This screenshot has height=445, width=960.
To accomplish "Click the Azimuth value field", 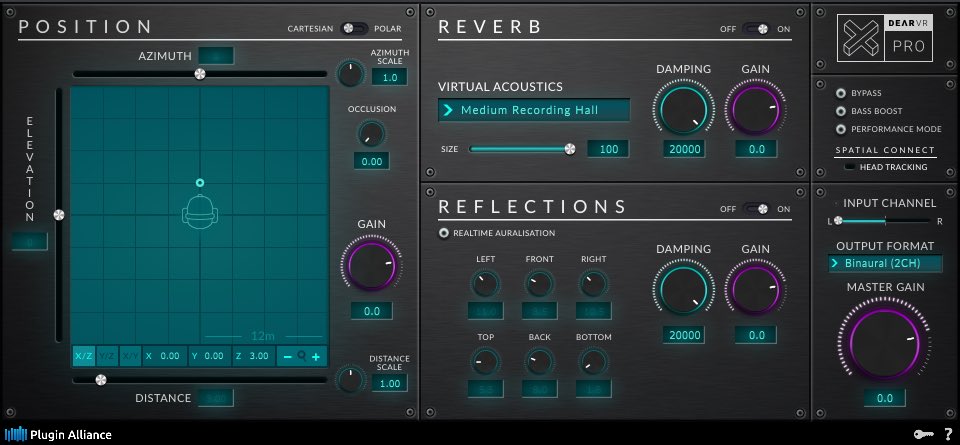I will click(216, 56).
